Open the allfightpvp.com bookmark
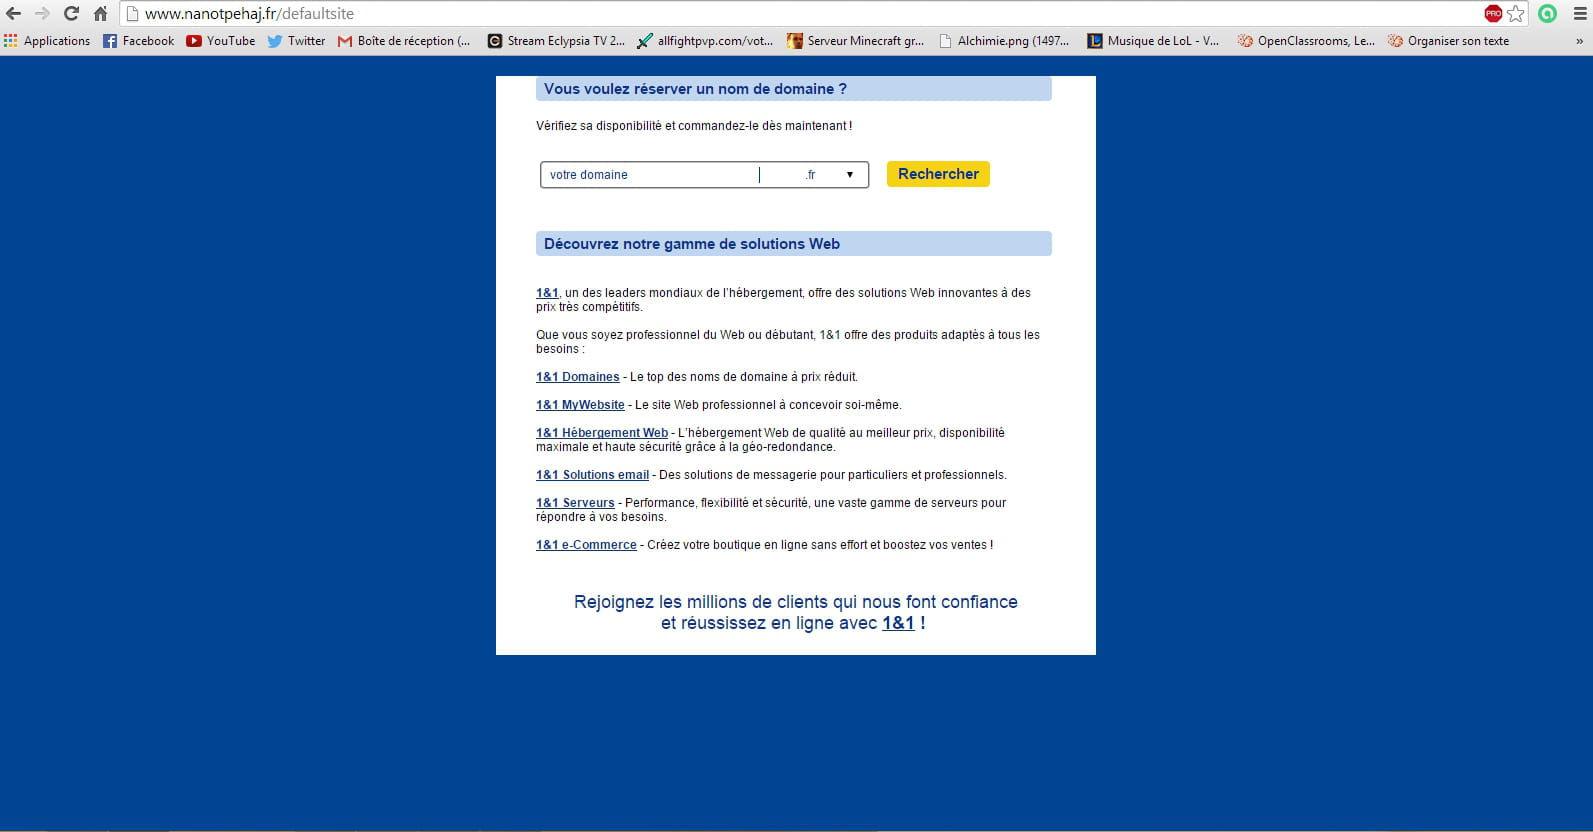 705,41
